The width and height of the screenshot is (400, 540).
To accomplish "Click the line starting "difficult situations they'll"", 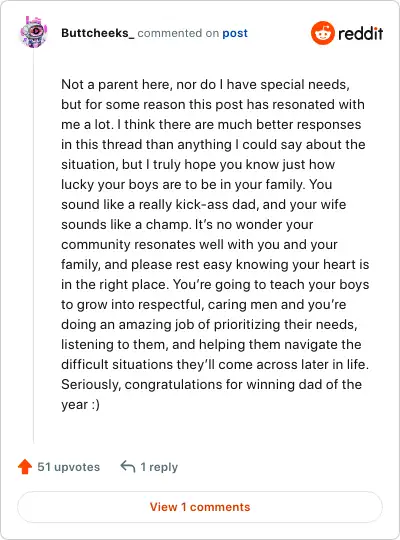I will 215,364.
